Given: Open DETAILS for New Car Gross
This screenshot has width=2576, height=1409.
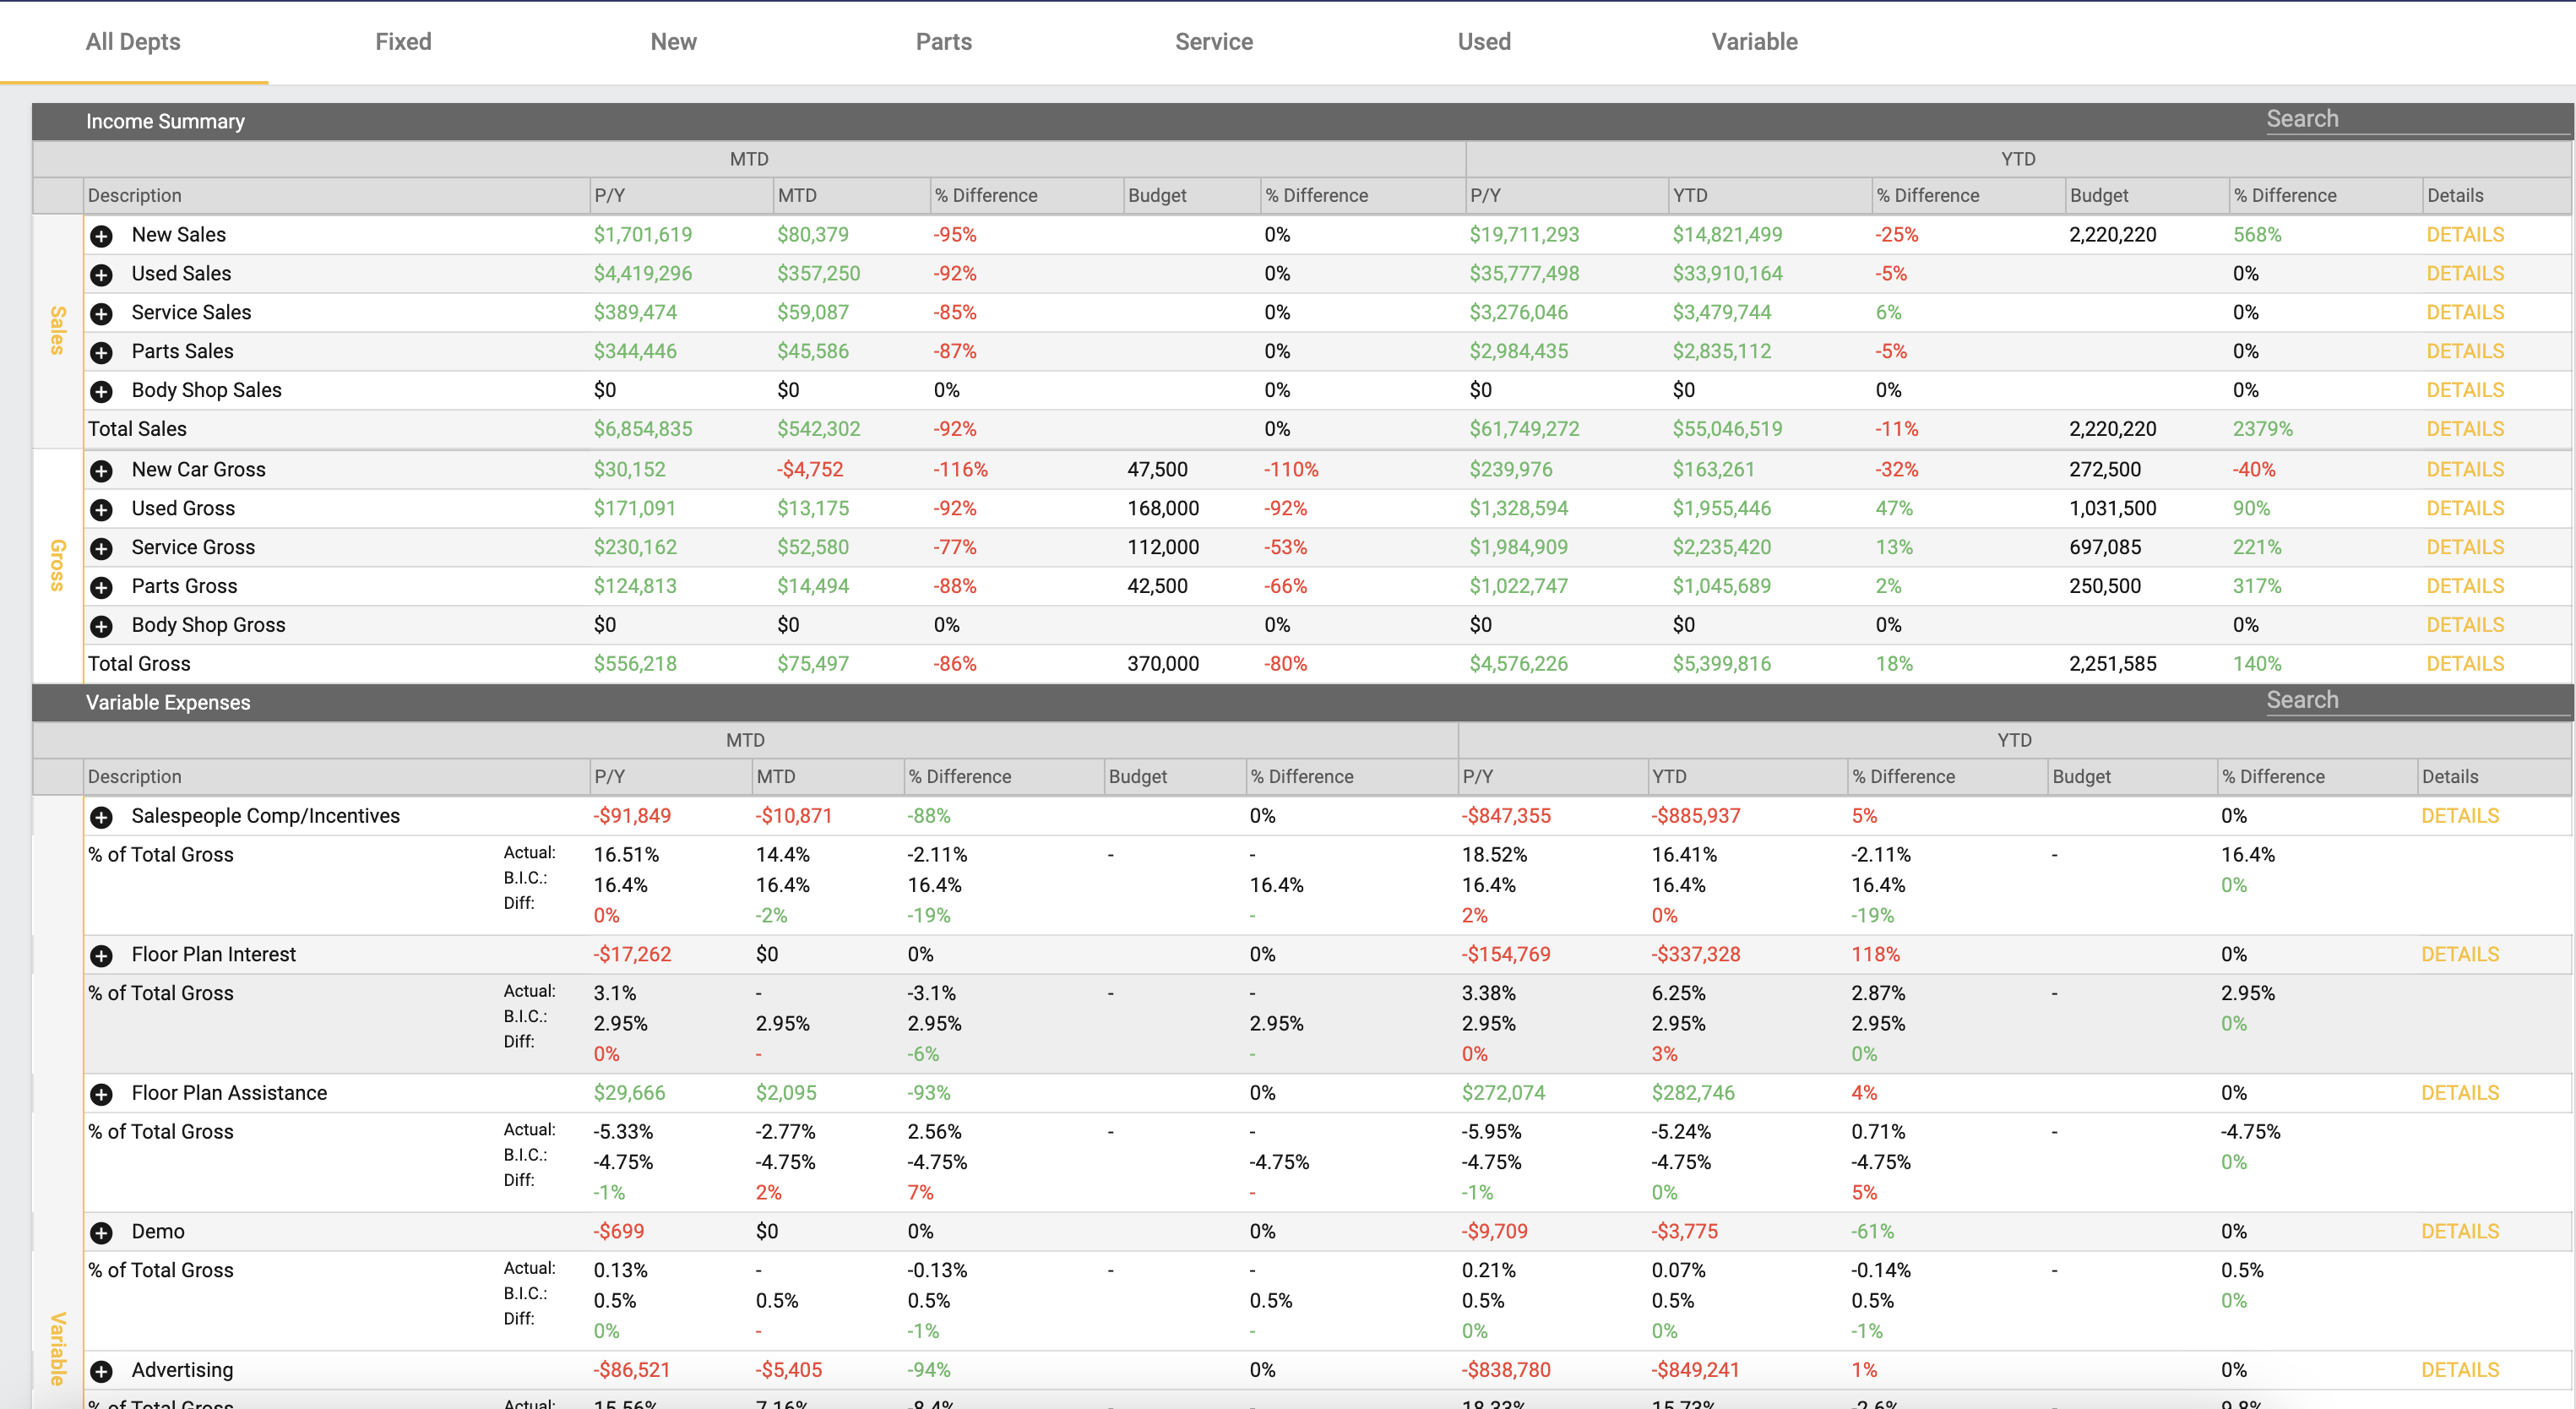Looking at the screenshot, I should click(2465, 470).
